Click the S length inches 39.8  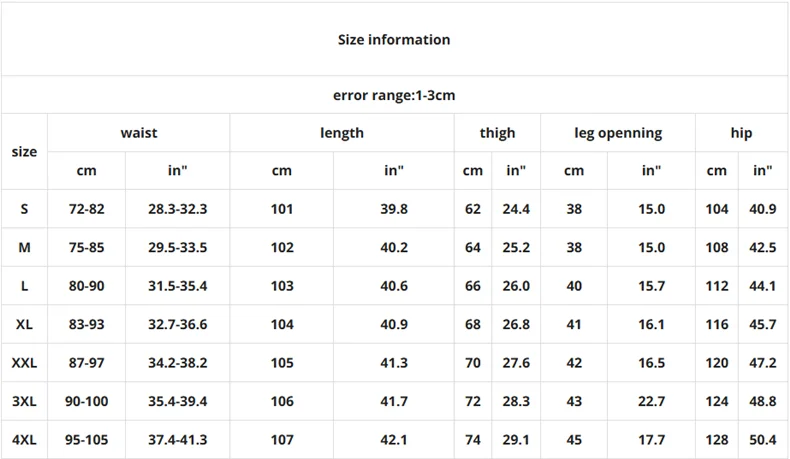[x=393, y=209]
